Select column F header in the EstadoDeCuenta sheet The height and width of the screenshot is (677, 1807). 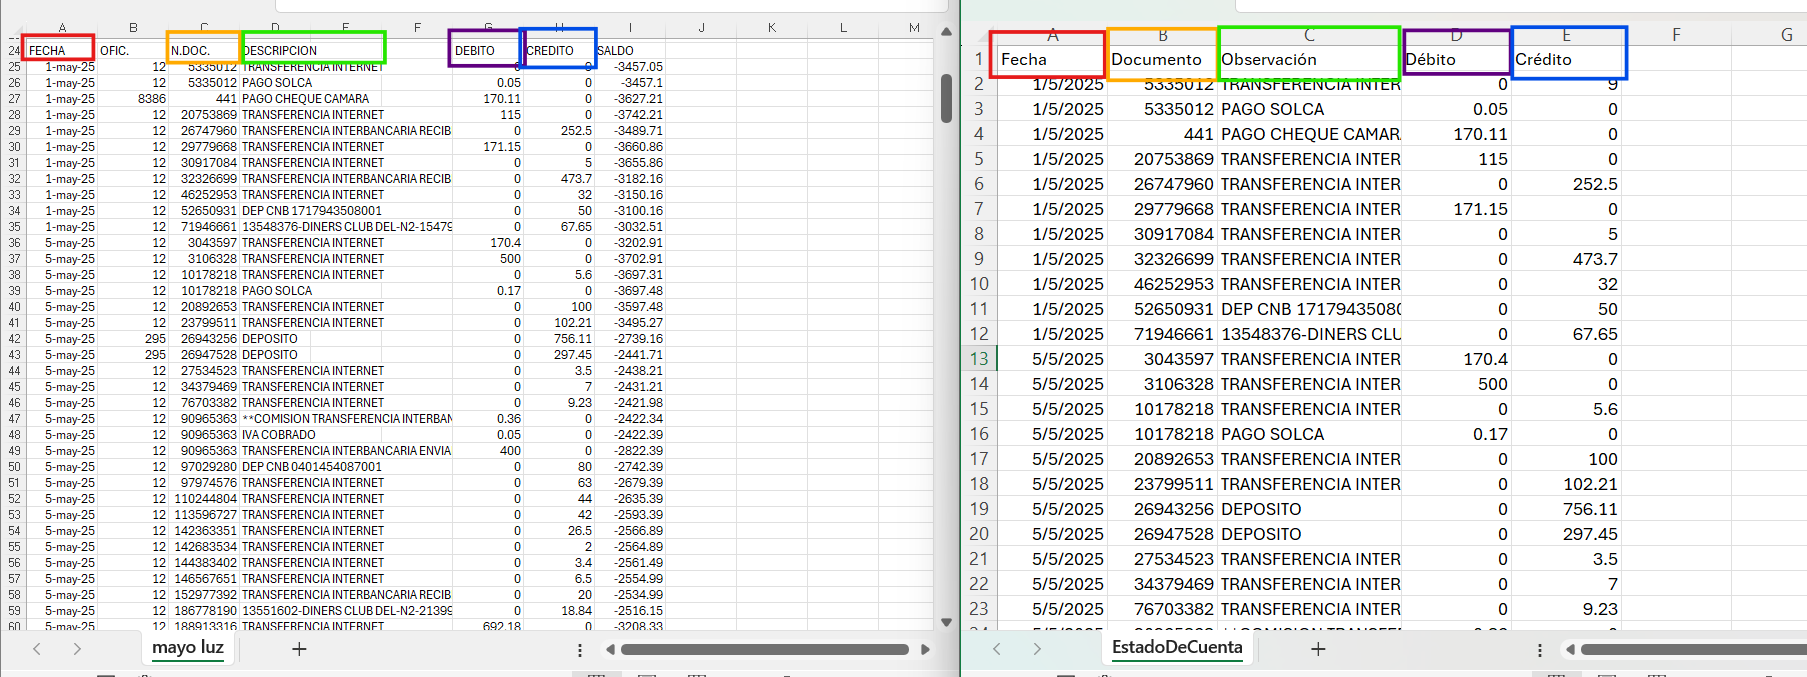pos(1676,35)
